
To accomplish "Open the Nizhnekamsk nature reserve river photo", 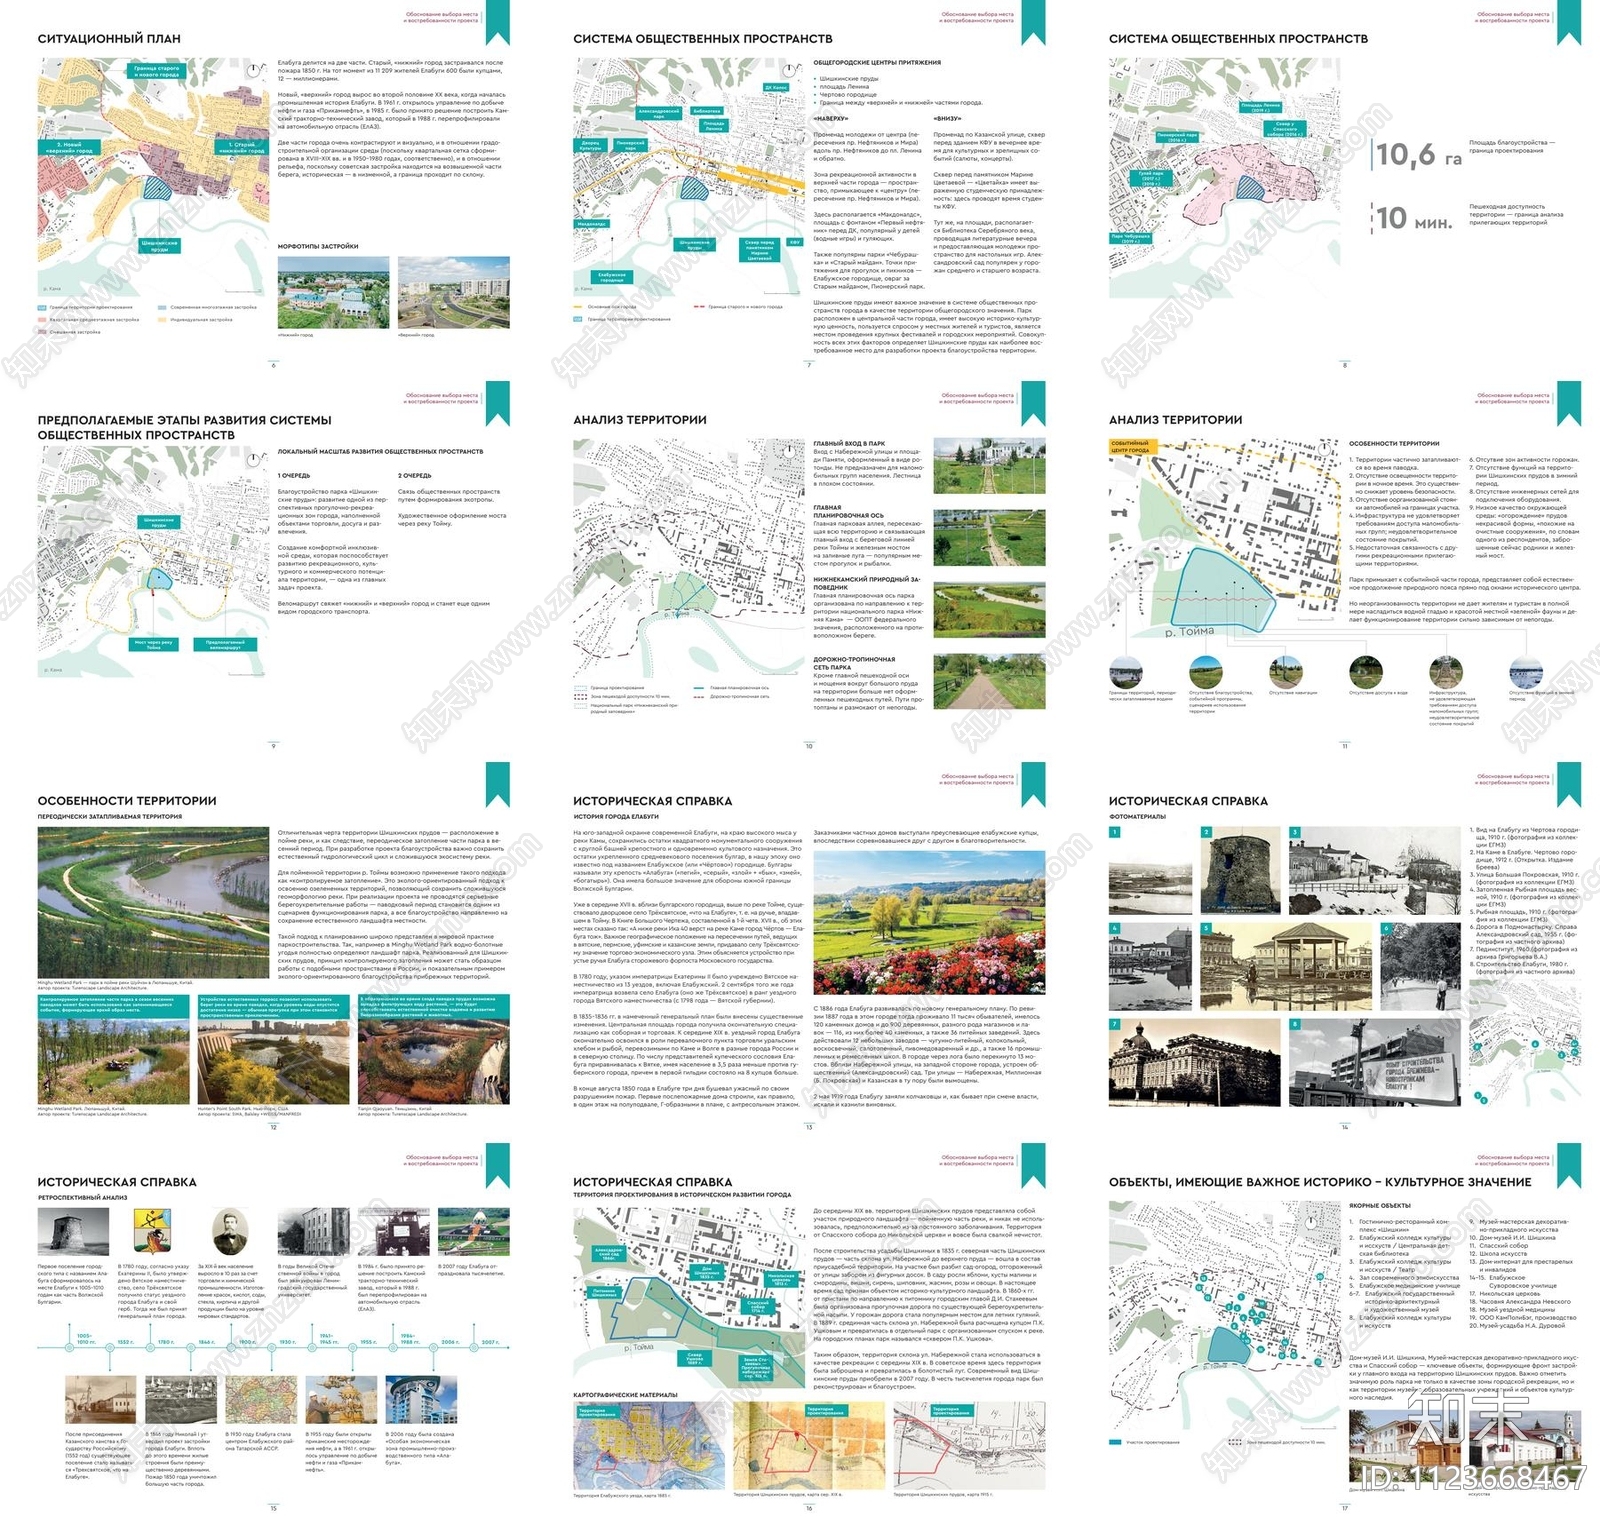I will (989, 610).
